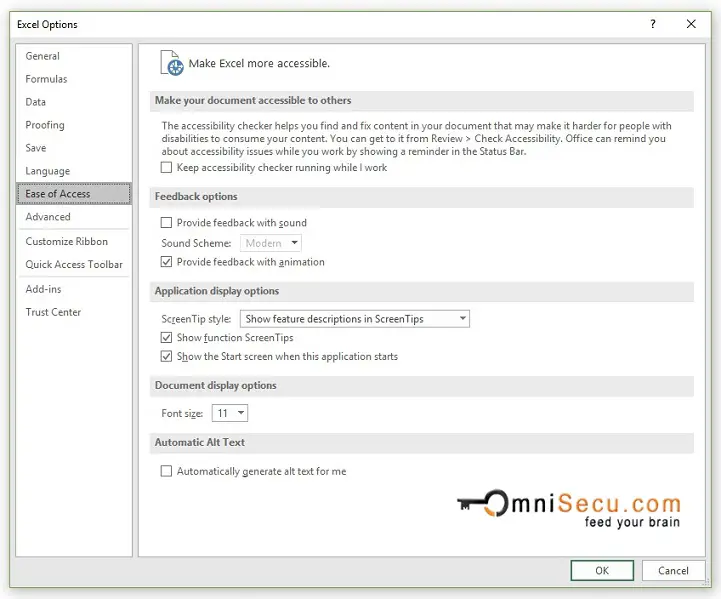Screen dimensions: 721x599
Task: Click the 'Feedback options' section heading
Action: point(196,196)
